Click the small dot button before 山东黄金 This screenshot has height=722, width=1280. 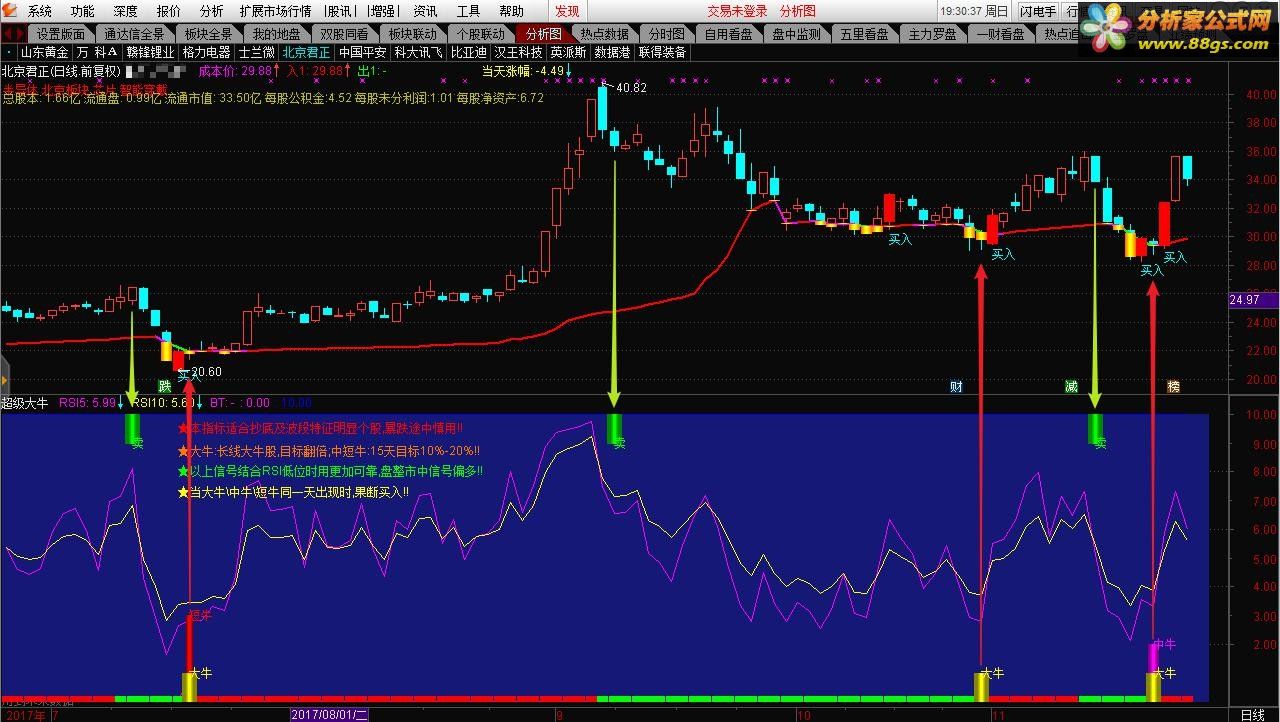(9, 52)
